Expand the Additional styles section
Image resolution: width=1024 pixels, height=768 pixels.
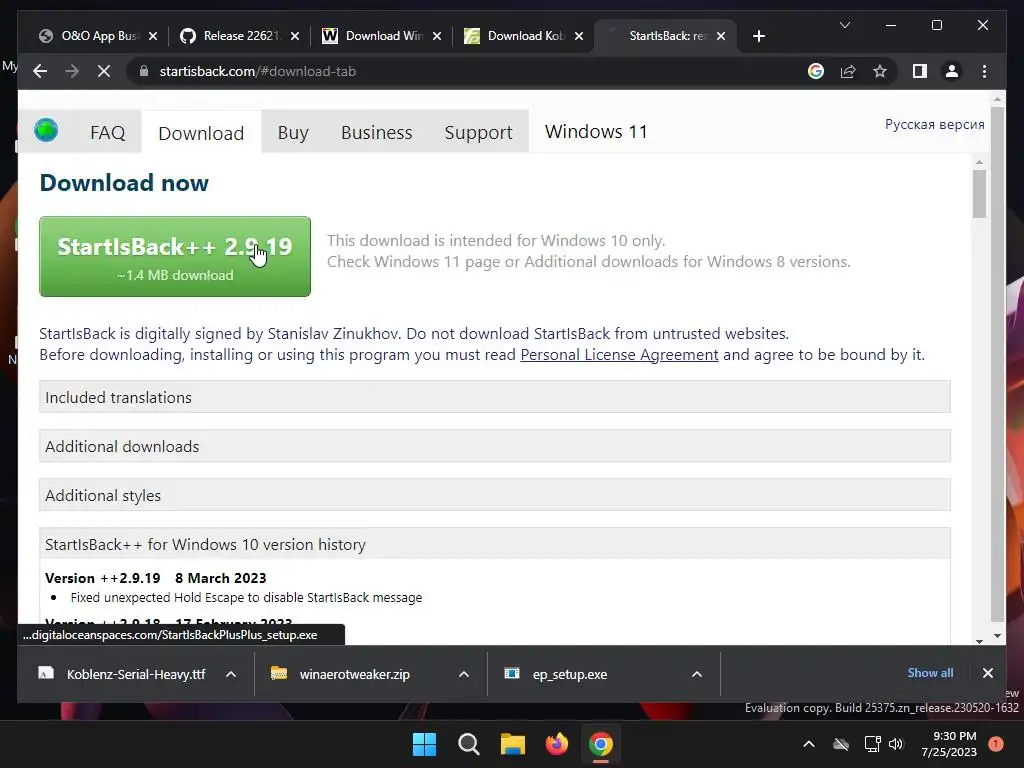pos(495,495)
